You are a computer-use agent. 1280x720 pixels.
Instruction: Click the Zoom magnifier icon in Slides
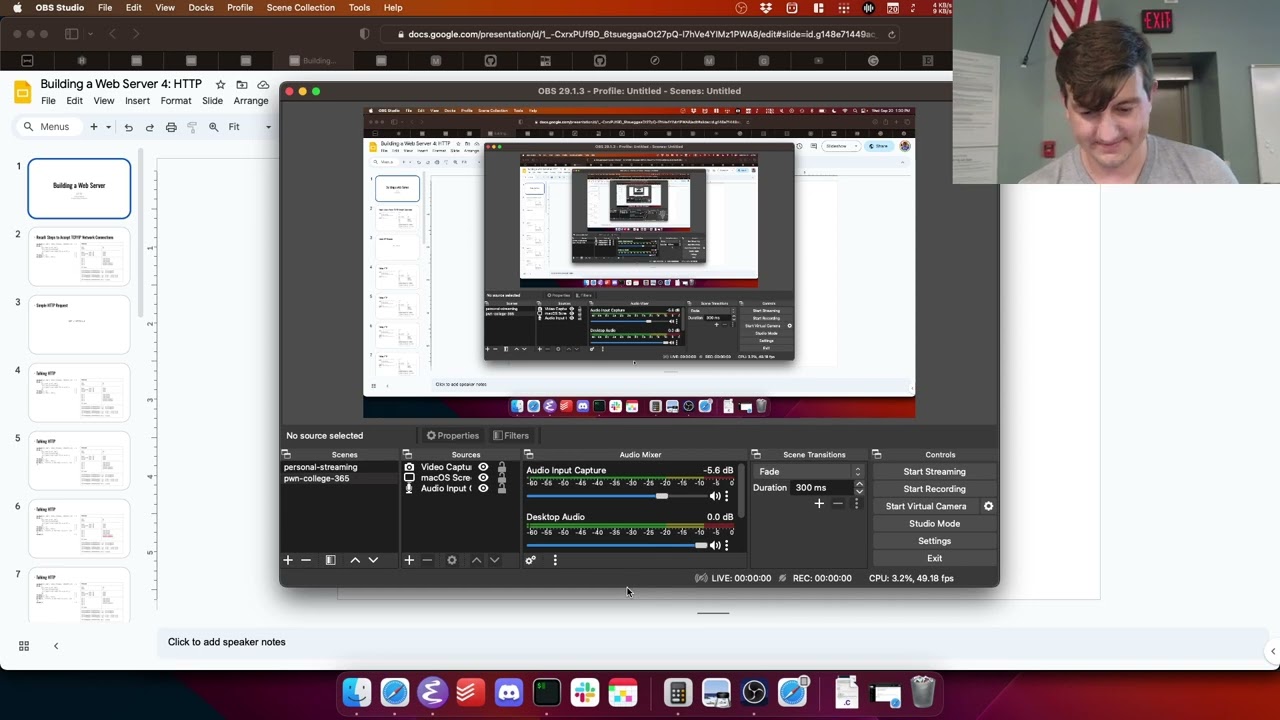click(x=213, y=127)
